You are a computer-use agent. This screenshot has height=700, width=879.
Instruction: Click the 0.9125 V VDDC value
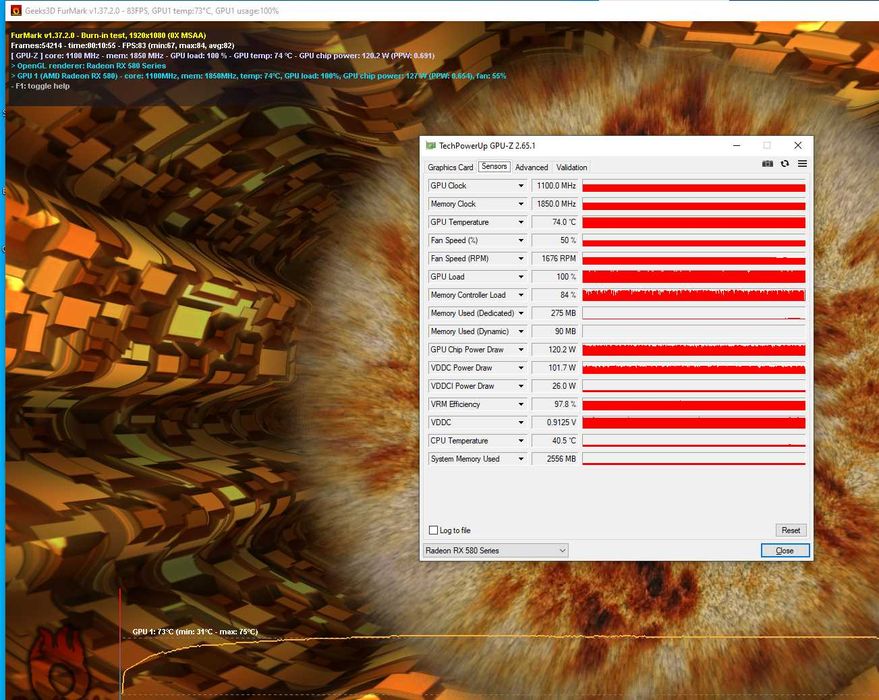point(555,423)
